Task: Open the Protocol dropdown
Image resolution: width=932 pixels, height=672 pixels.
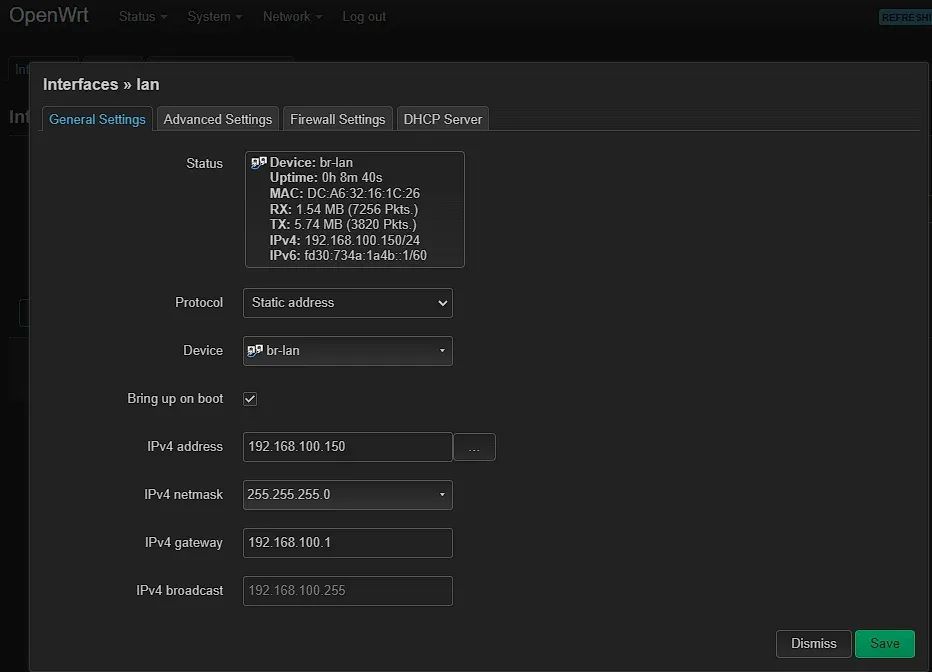Action: point(347,303)
